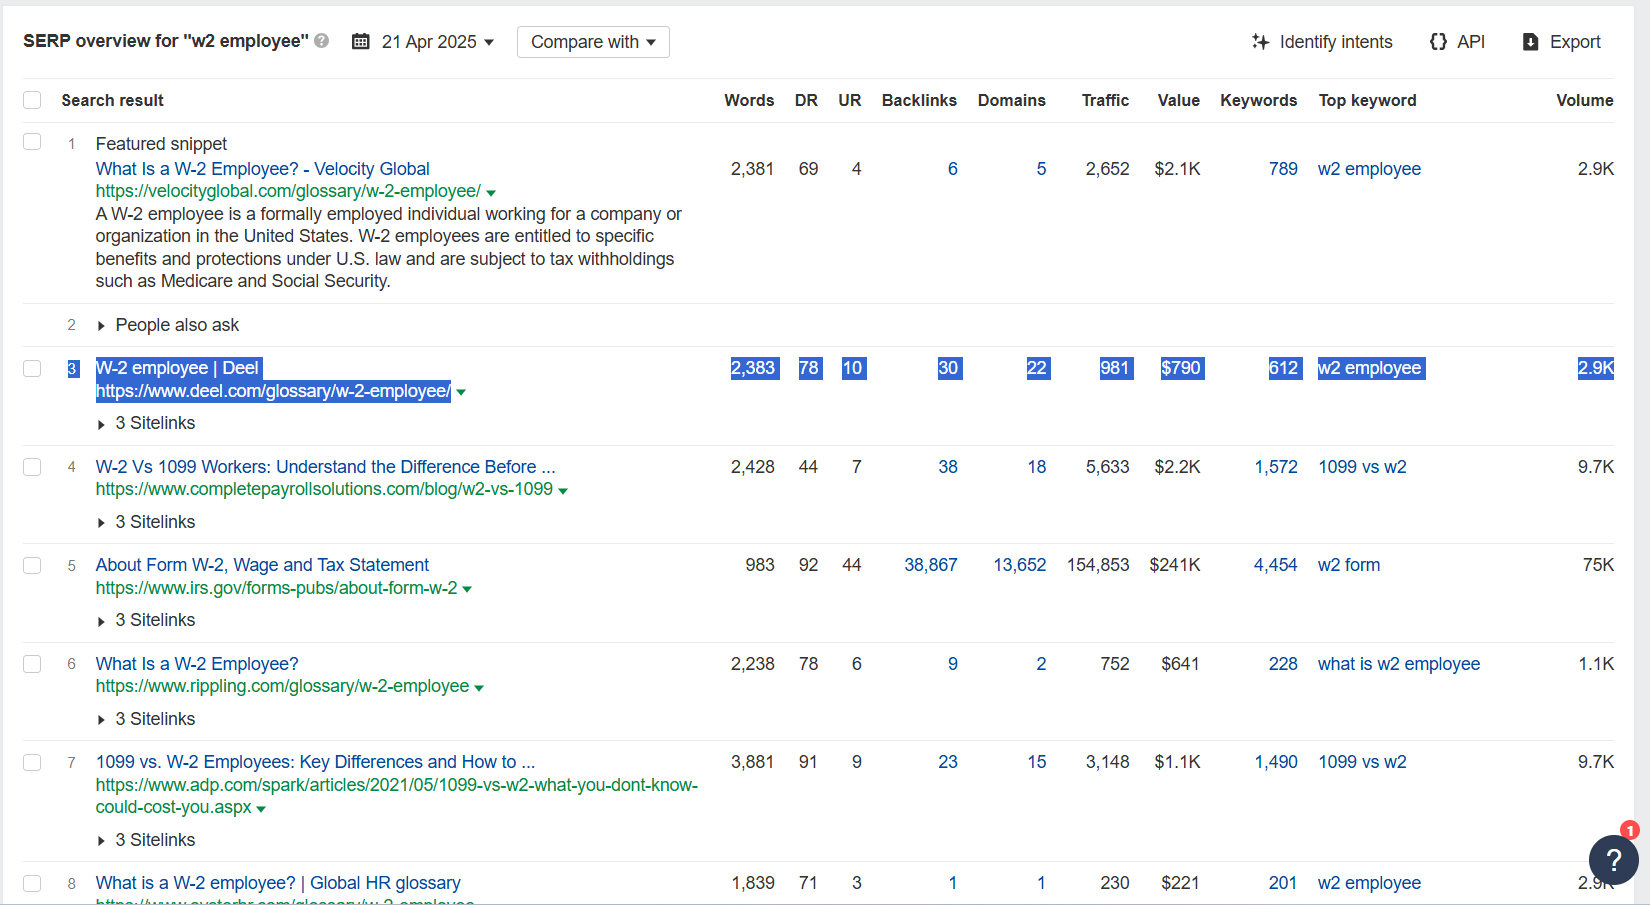
Task: Click the 13,652 domains value for IRS
Action: (x=1019, y=565)
